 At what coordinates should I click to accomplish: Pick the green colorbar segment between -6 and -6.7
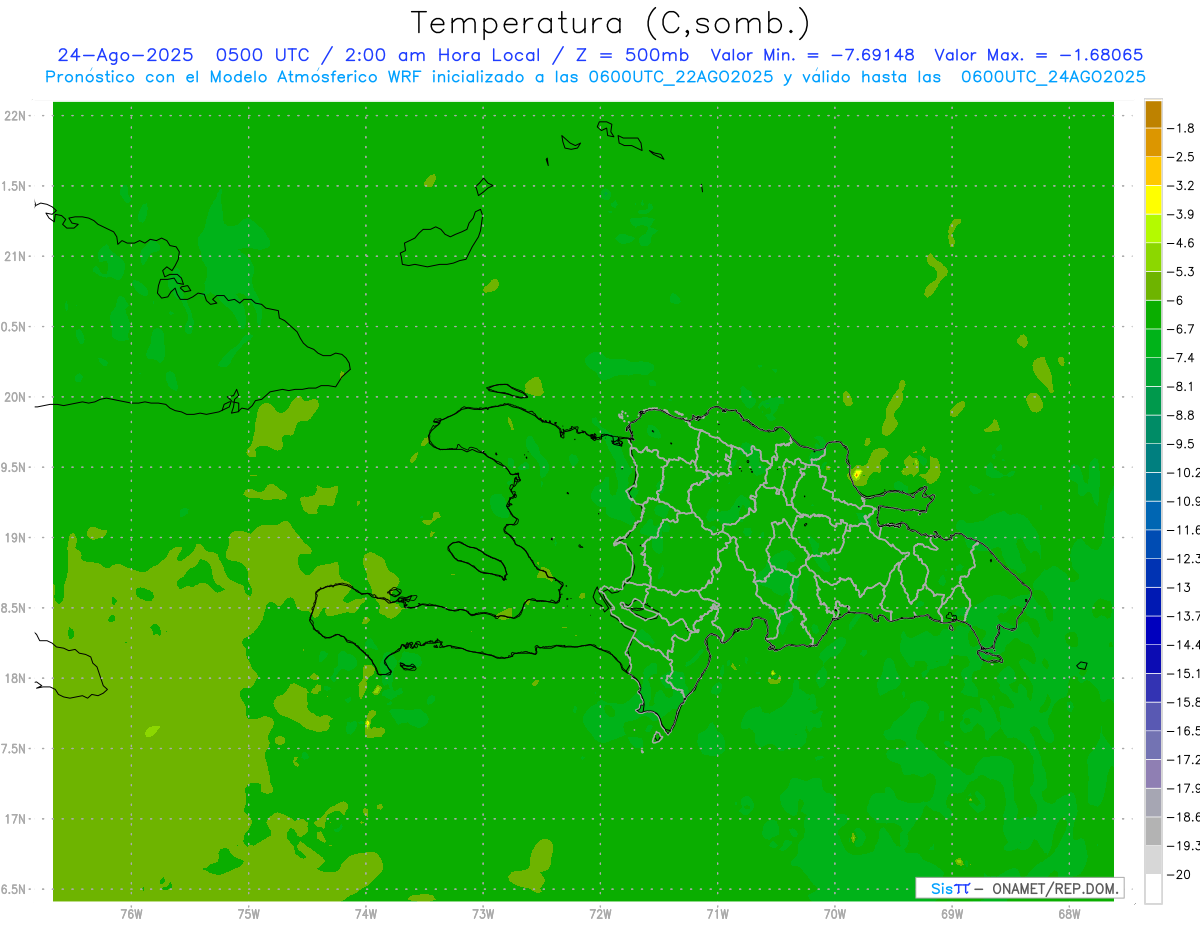click(x=1153, y=314)
